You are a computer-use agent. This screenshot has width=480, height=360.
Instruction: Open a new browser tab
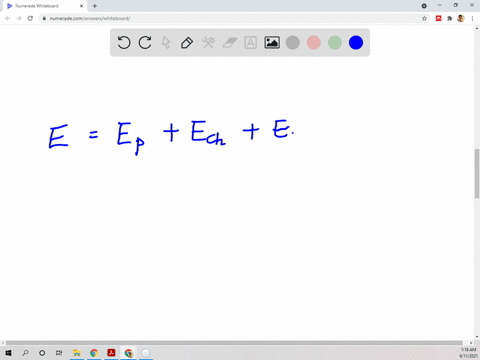click(x=95, y=6)
